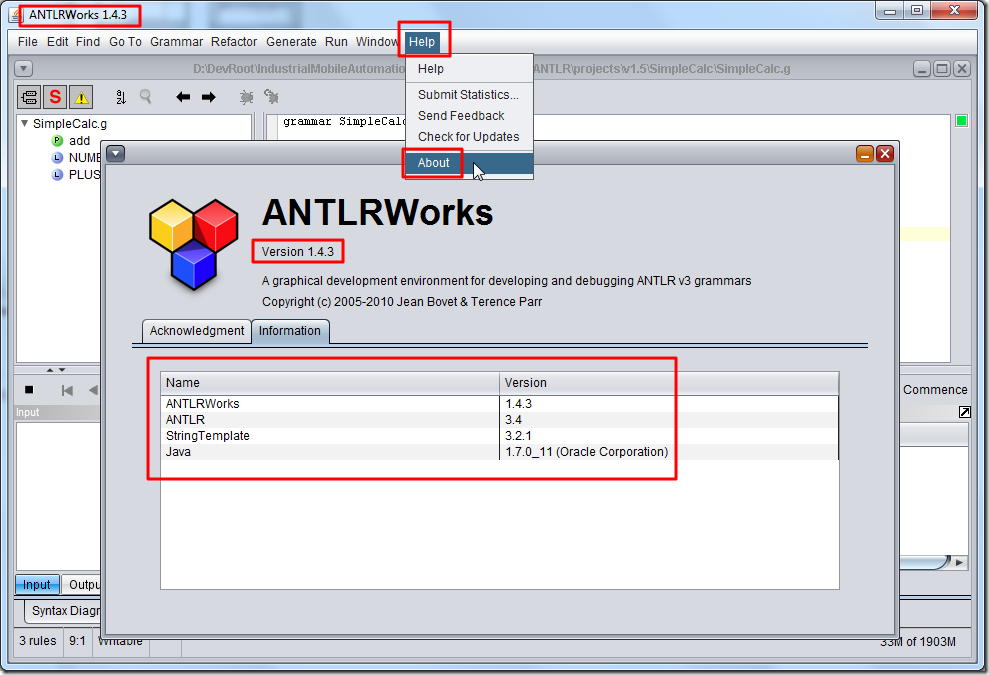Choose Send Feedback menu entry
This screenshot has width=989, height=675.
(x=469, y=115)
